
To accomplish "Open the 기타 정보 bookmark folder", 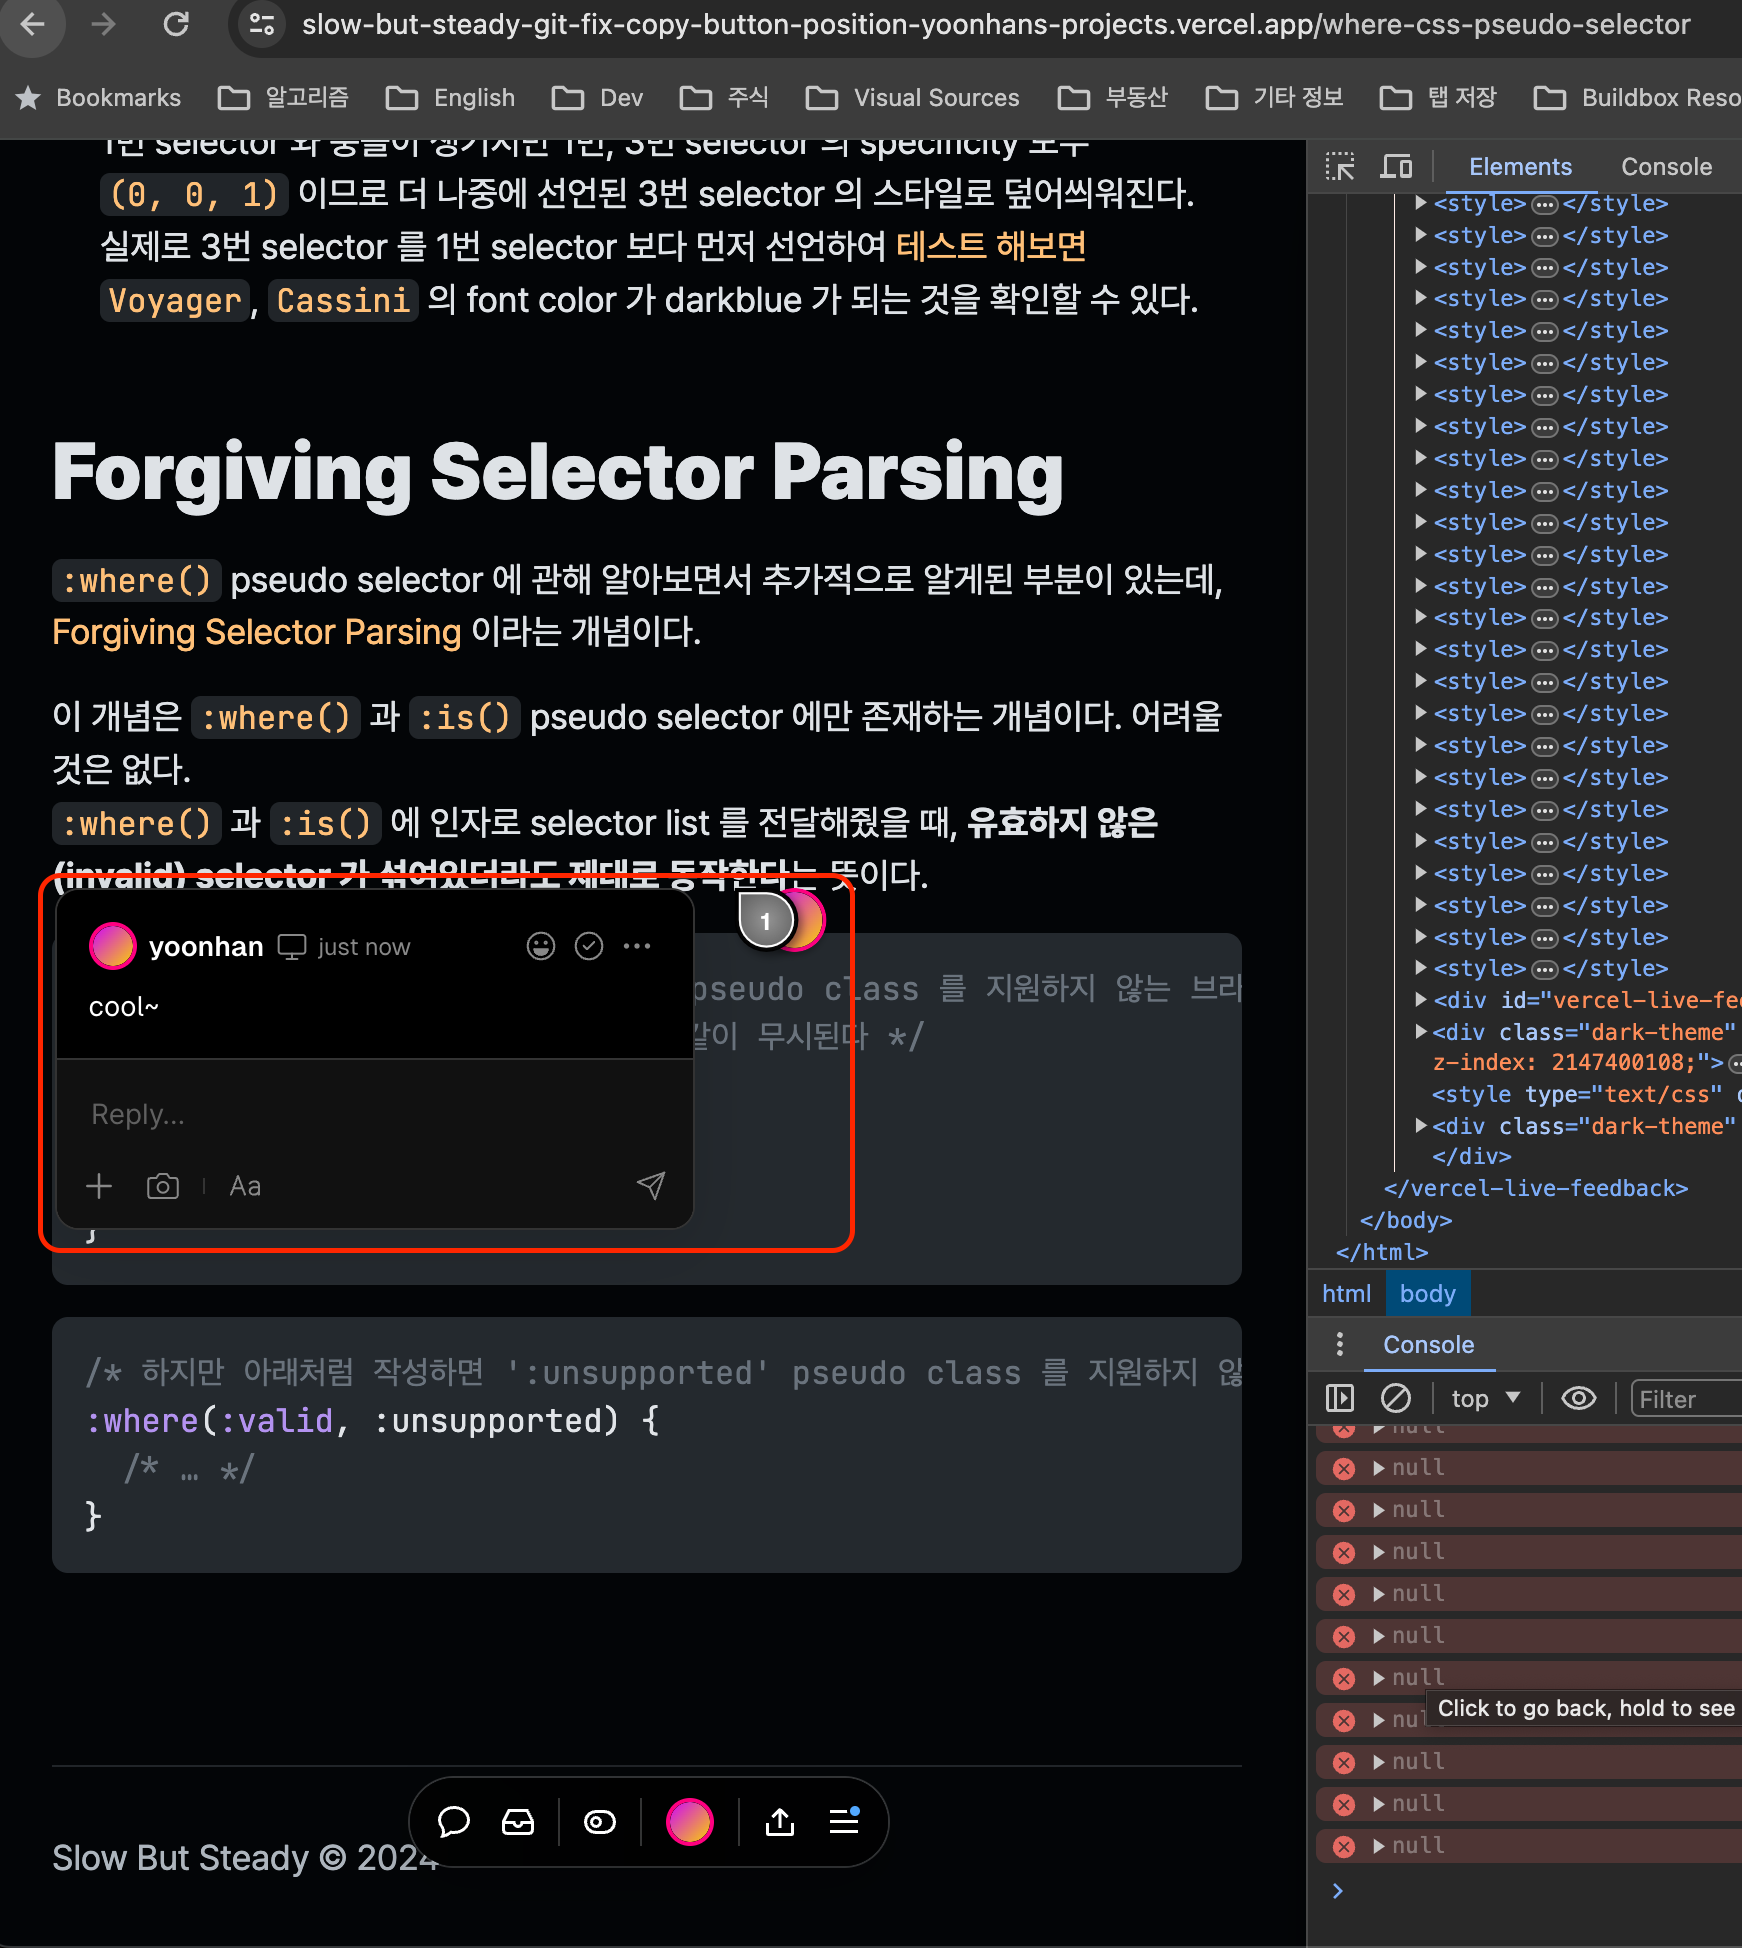I will pos(1275,97).
